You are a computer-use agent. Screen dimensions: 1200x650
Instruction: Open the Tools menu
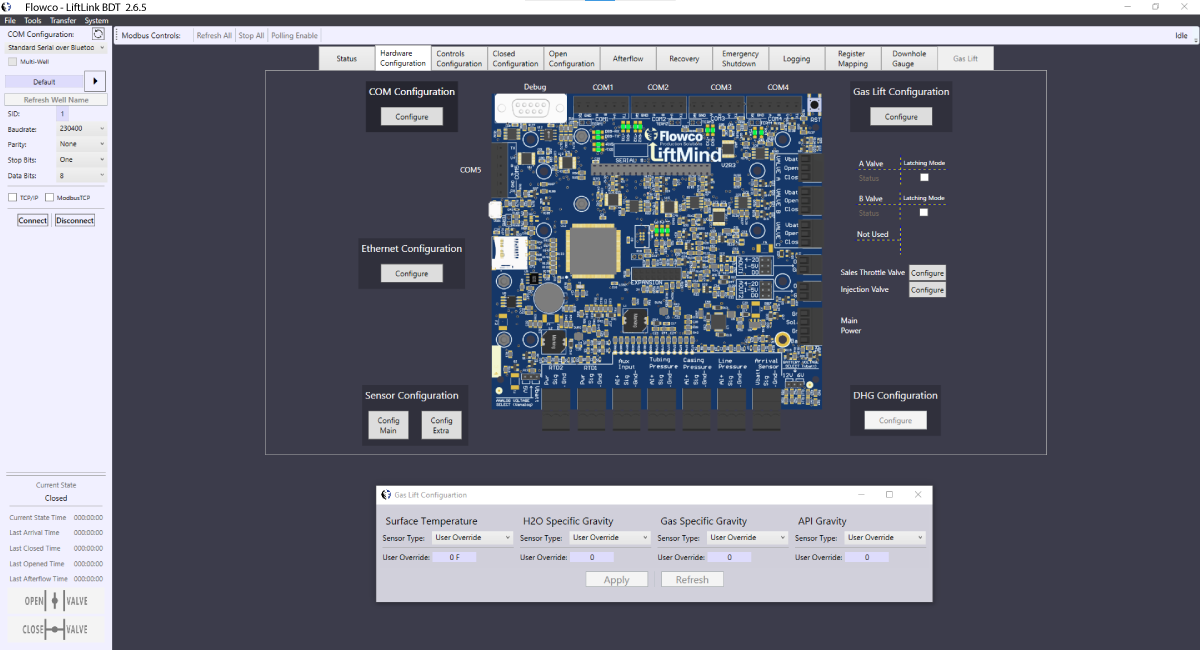click(33, 20)
